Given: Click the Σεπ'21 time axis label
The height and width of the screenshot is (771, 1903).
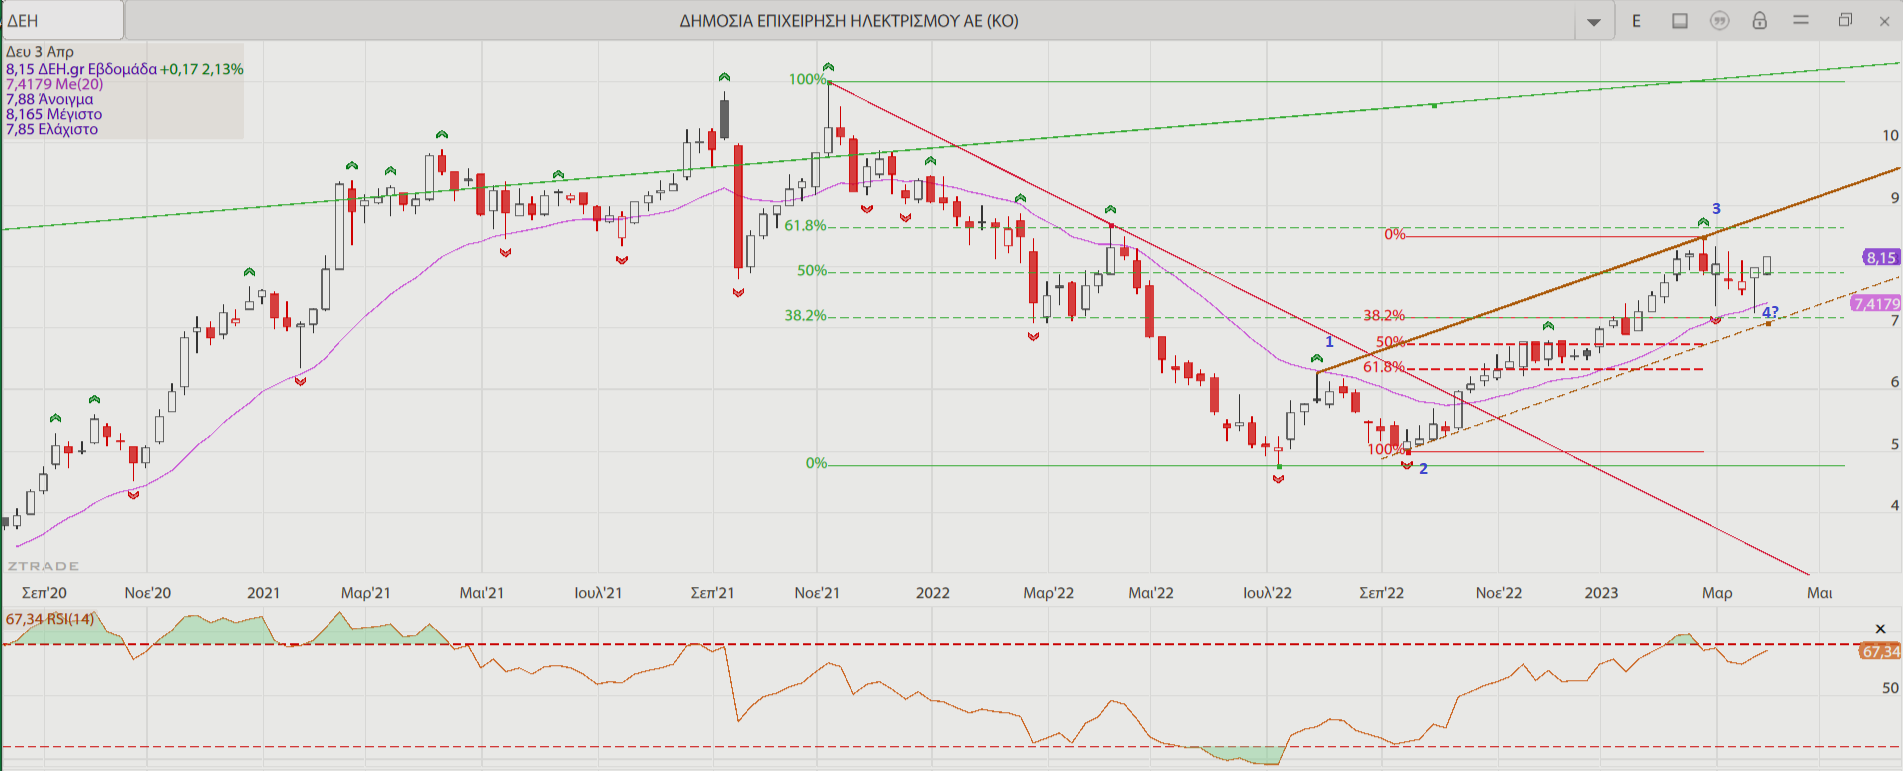Looking at the screenshot, I should pos(712,593).
